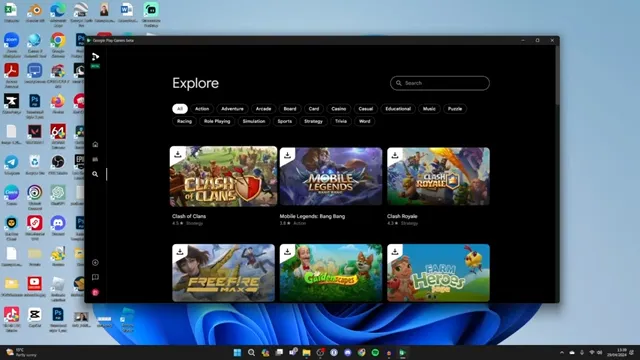Open the Free Fire Max game thumbnail

pos(223,273)
